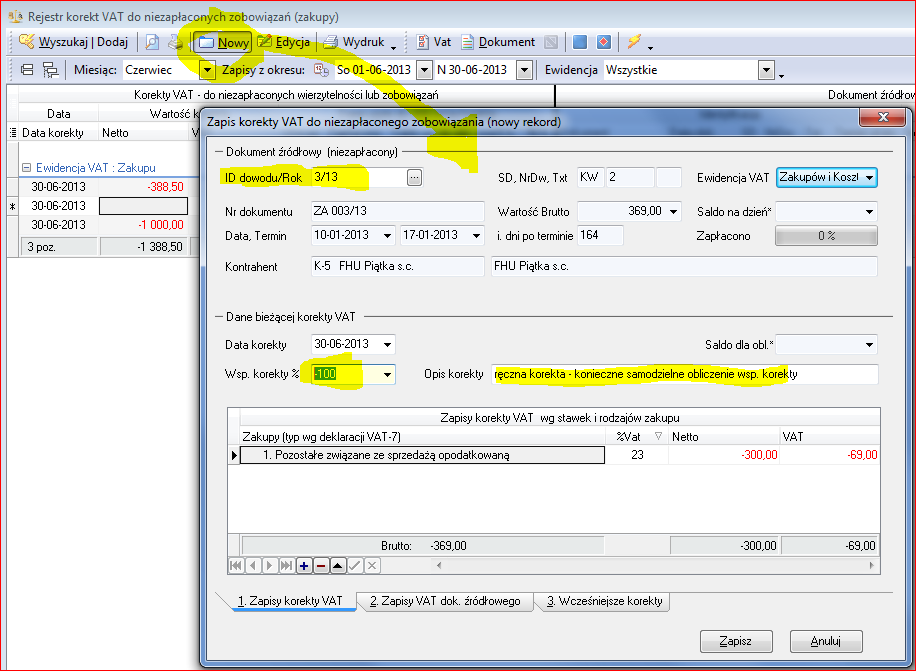
Task: Click the flat list view icon
Action: pyautogui.click(x=27, y=70)
